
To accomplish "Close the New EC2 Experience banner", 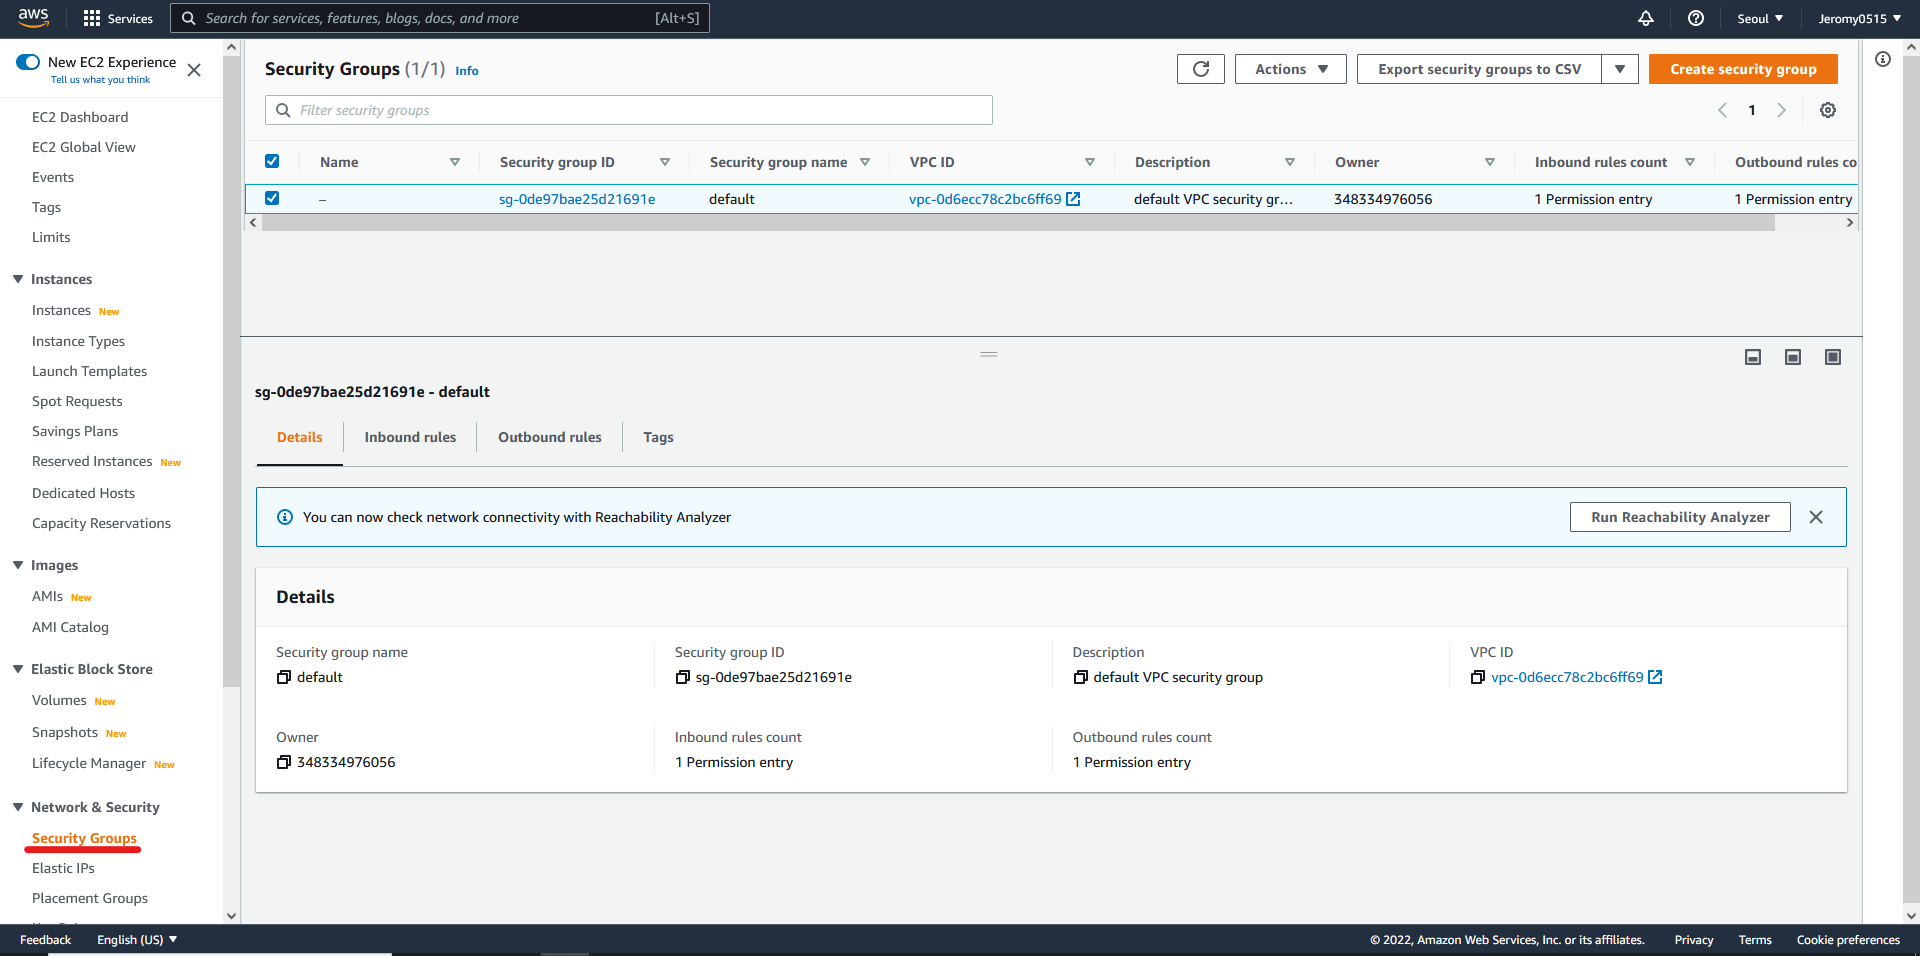I will [x=194, y=70].
